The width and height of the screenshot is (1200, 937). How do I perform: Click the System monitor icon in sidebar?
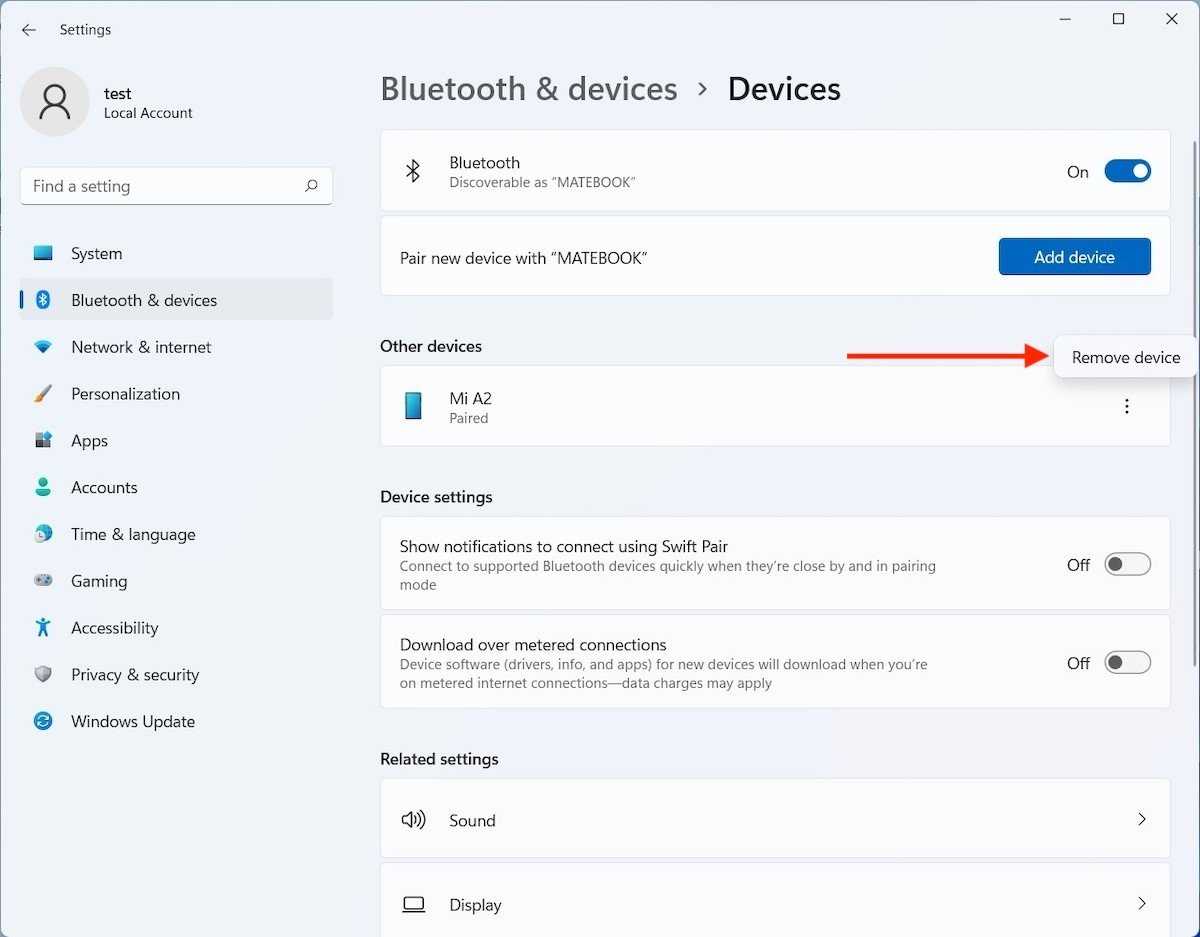[43, 254]
